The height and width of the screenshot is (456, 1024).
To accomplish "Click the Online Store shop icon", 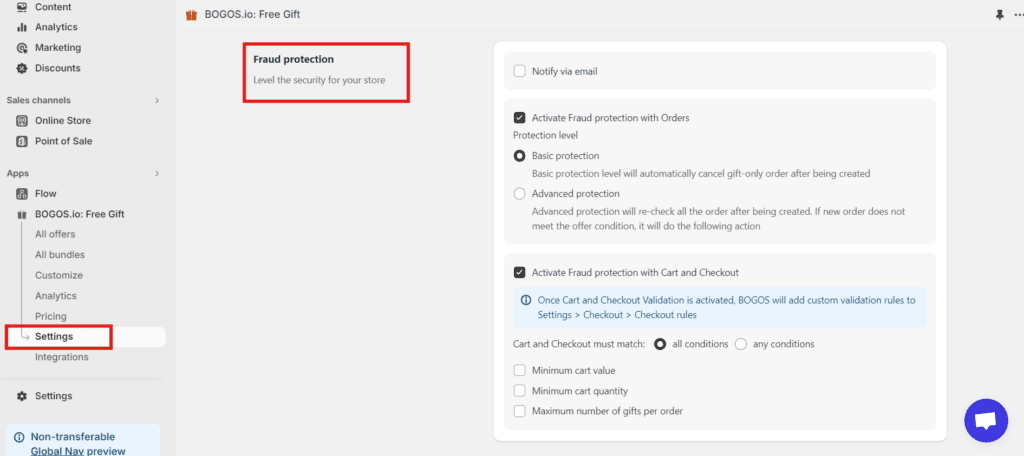I will [22, 121].
